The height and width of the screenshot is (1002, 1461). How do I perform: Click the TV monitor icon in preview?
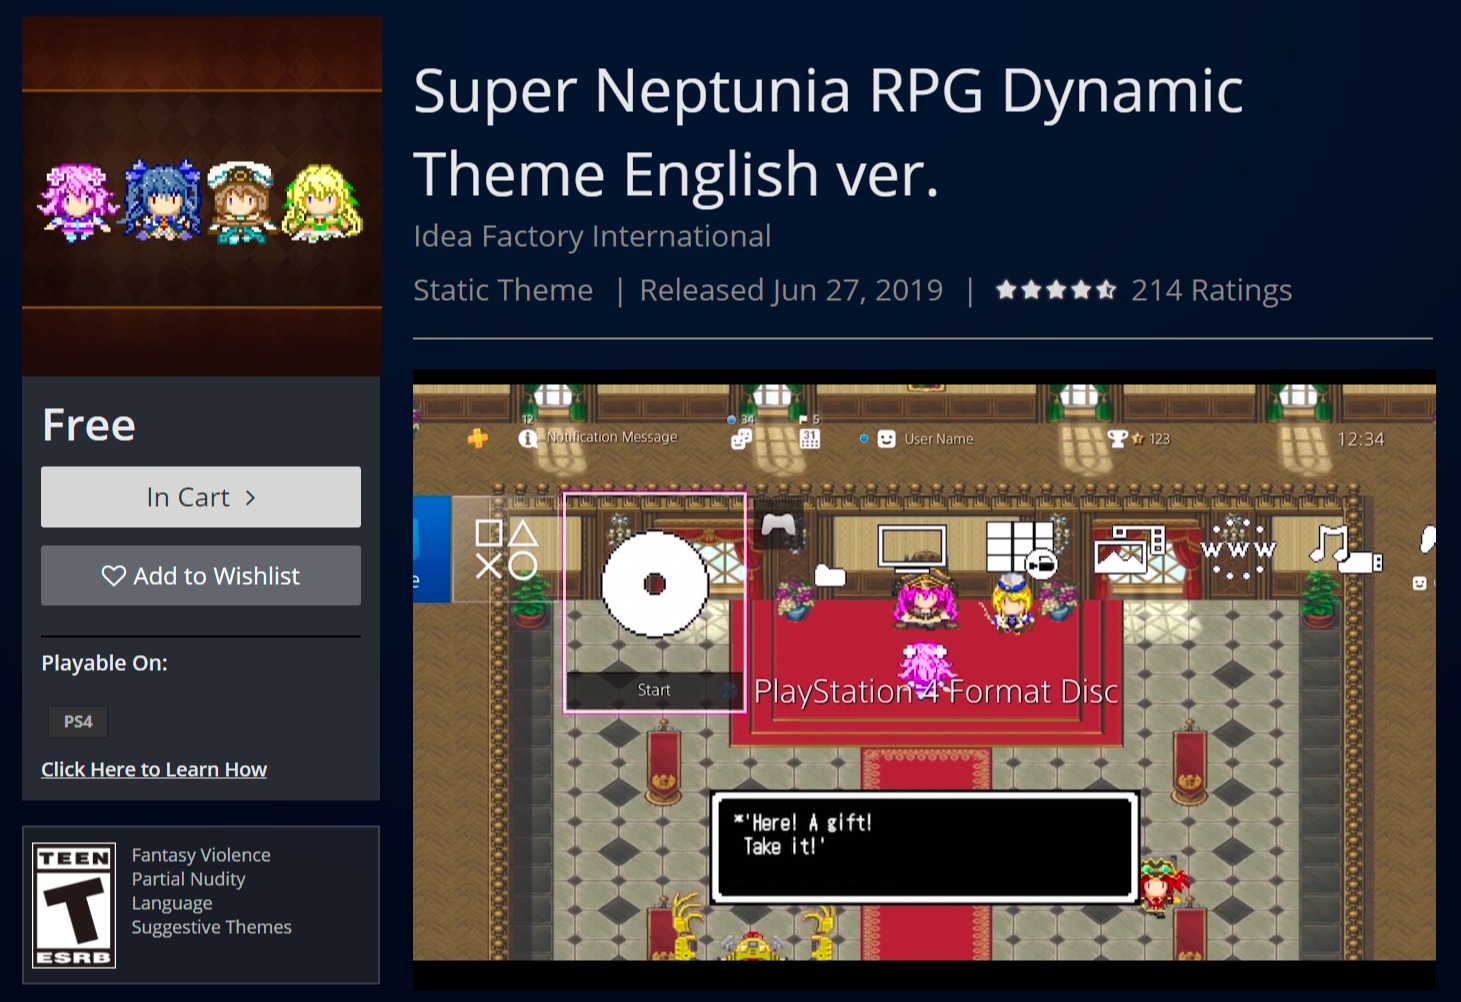(x=912, y=548)
